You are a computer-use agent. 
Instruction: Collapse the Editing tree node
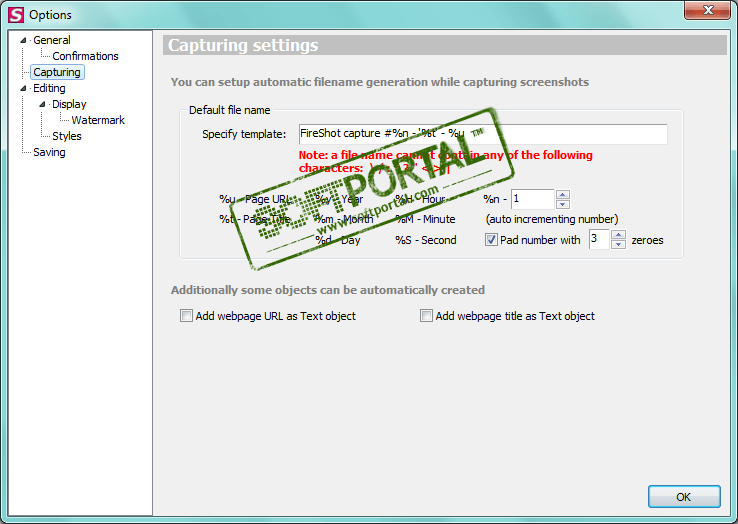click(23, 88)
